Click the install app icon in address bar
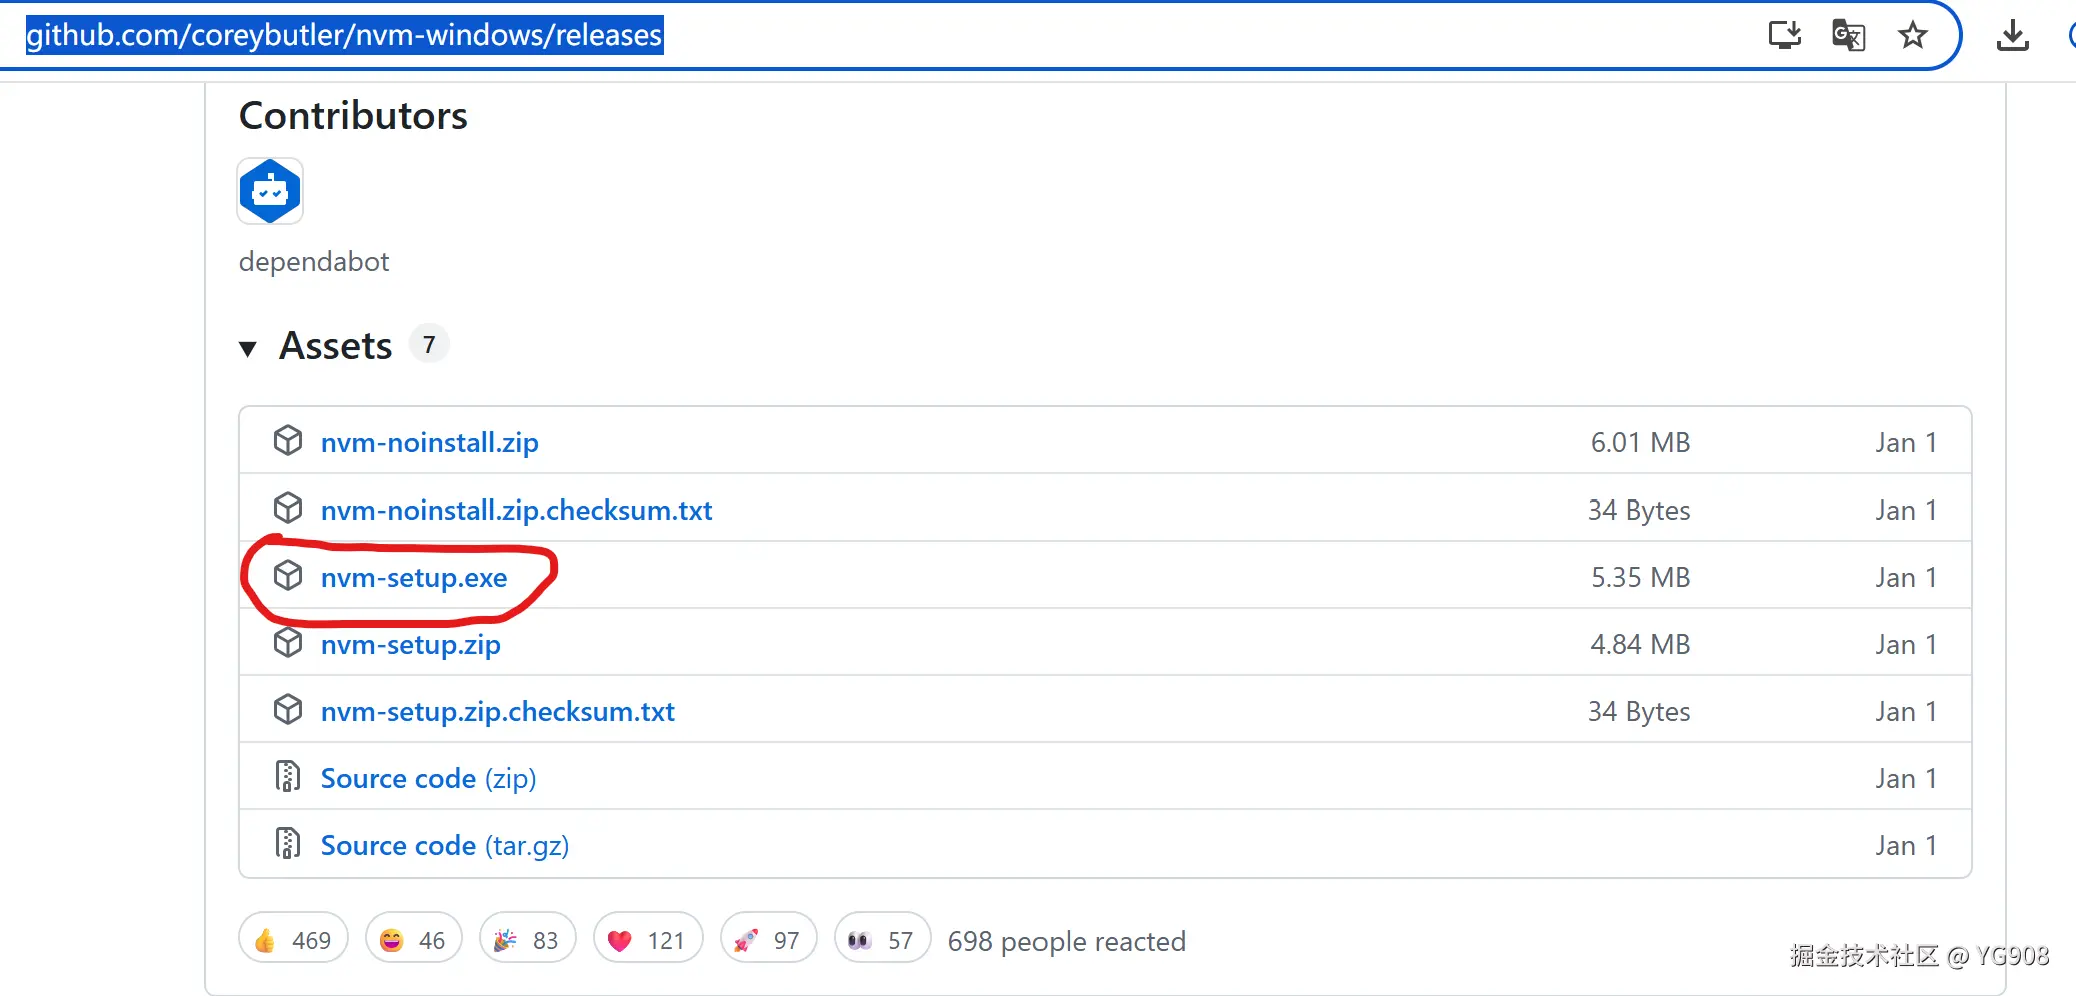 pos(1785,36)
